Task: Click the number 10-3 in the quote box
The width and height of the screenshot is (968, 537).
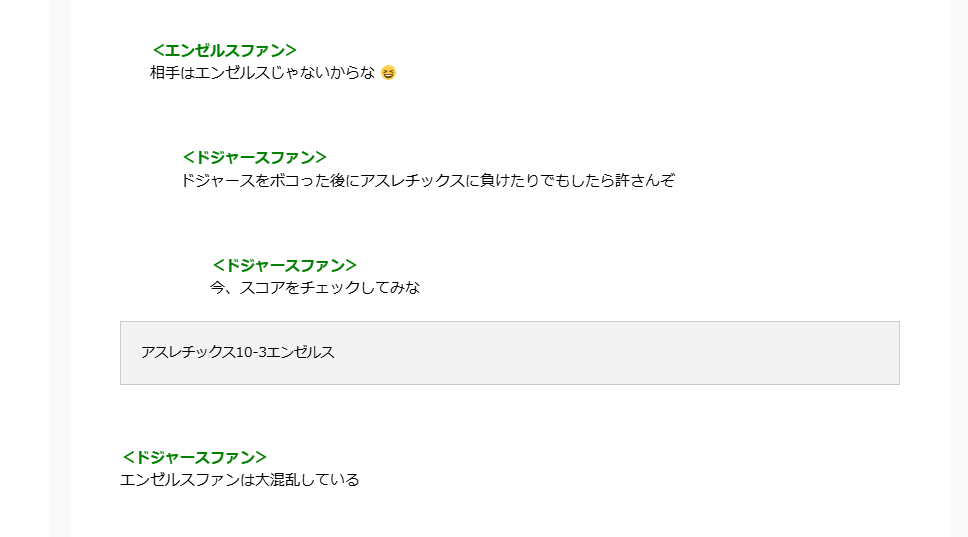Action: (x=251, y=352)
